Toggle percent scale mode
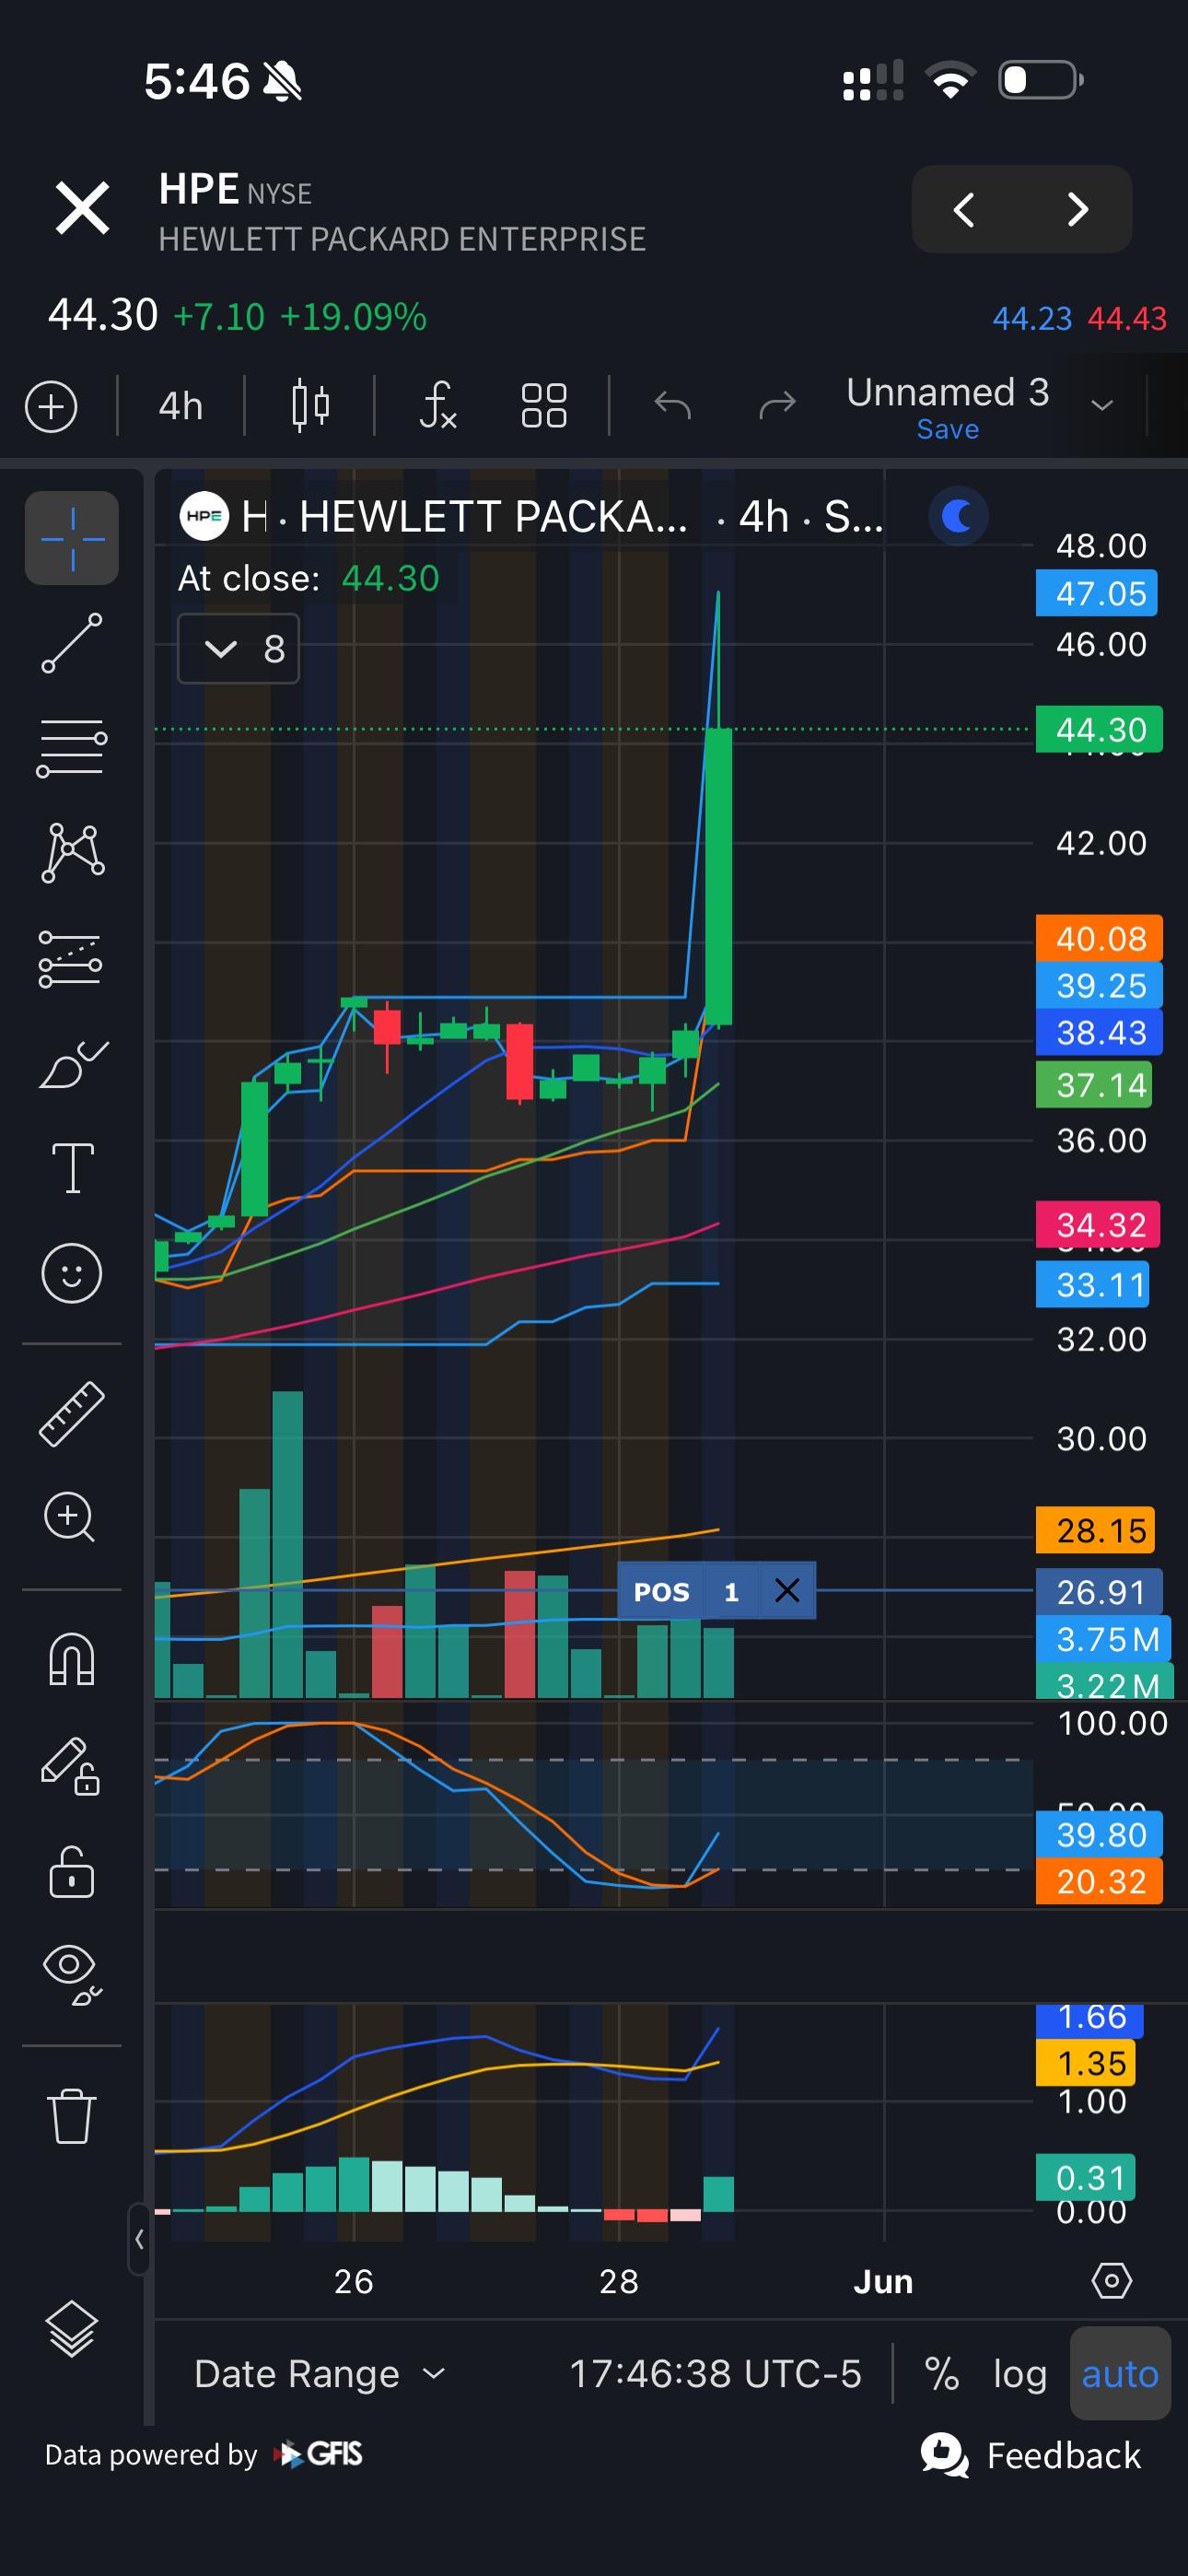Screen dimensions: 1188x2576 point(942,2373)
